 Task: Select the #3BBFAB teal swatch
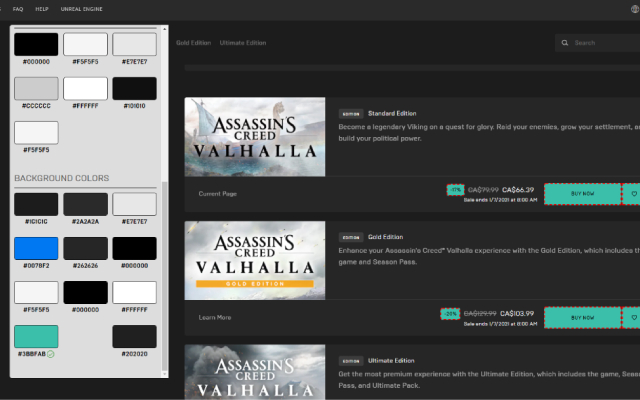click(x=36, y=336)
